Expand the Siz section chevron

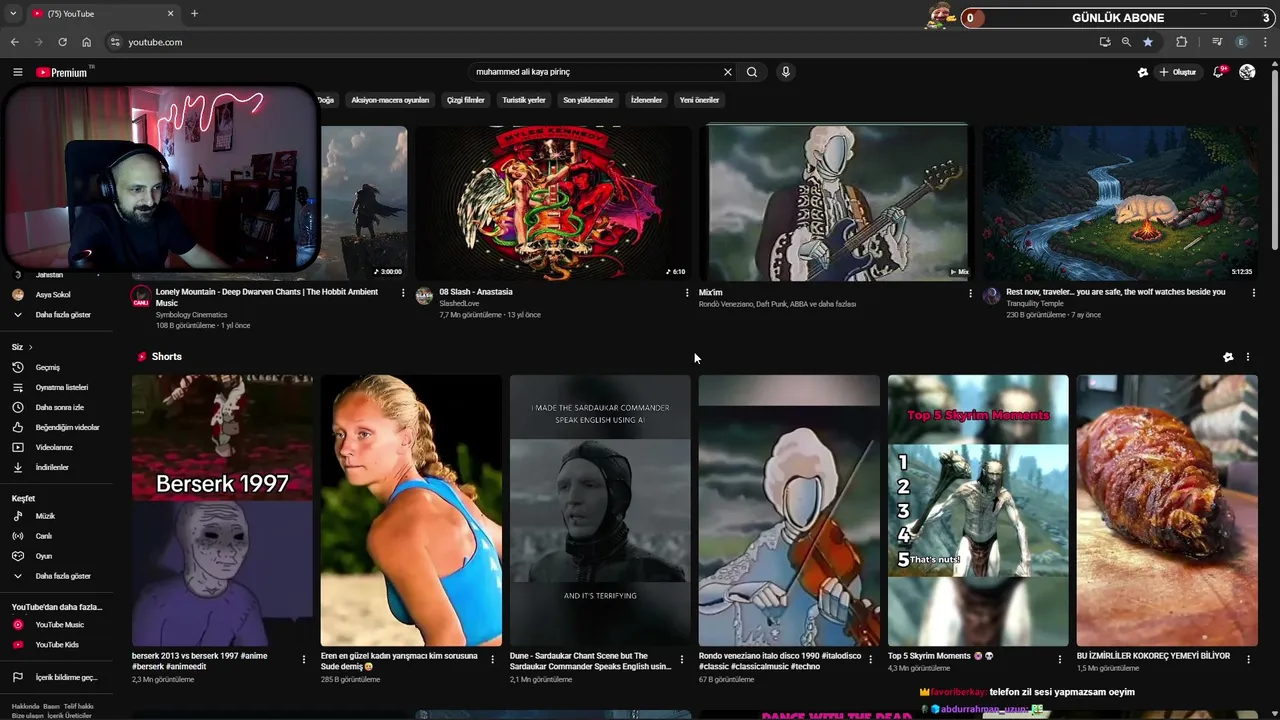(x=30, y=347)
